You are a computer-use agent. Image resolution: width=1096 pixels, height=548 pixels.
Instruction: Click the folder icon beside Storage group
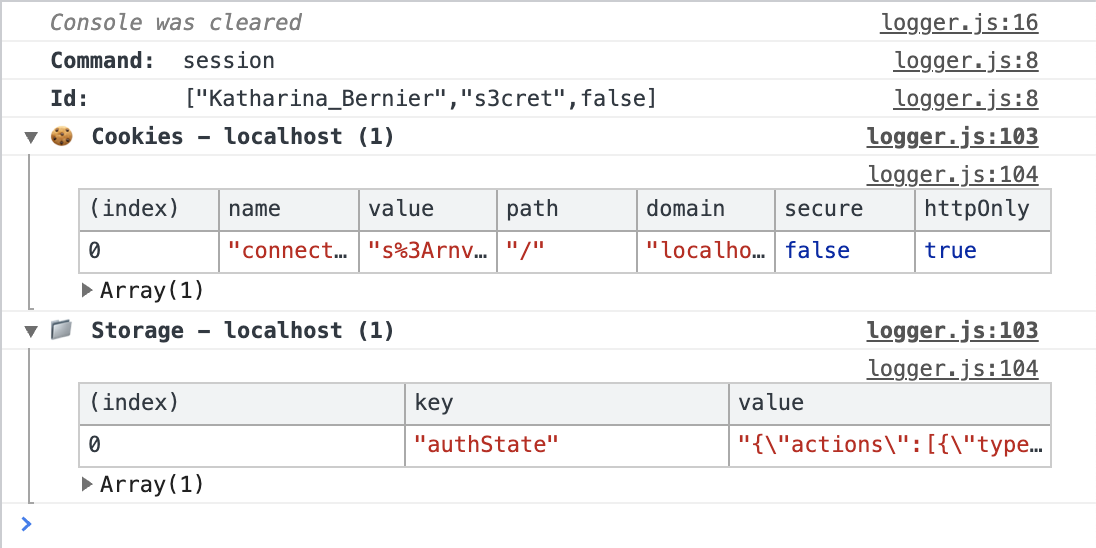coord(62,331)
